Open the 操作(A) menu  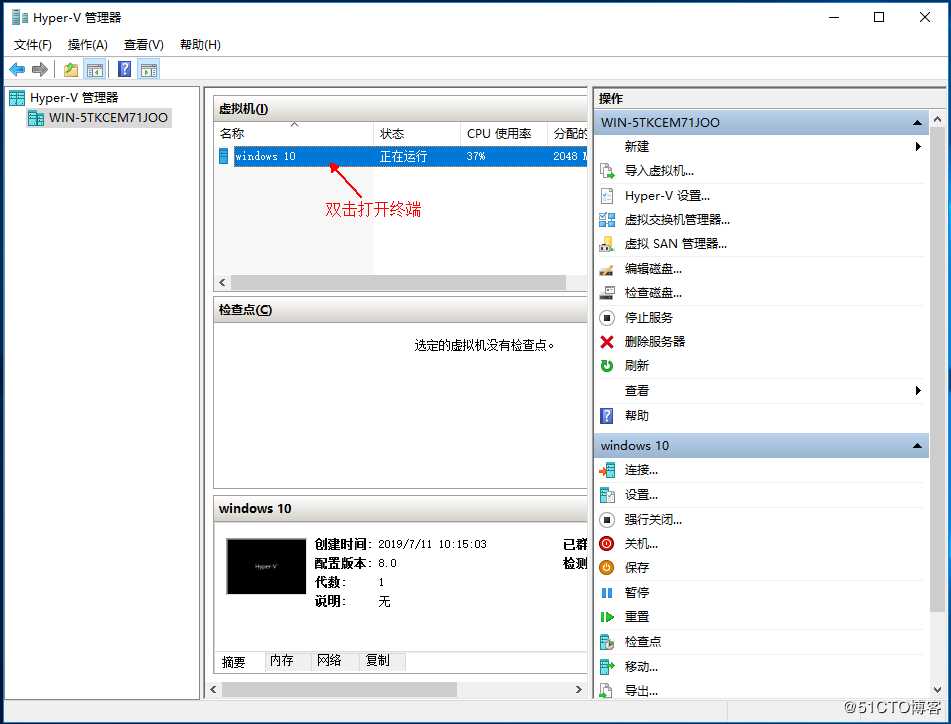[88, 45]
